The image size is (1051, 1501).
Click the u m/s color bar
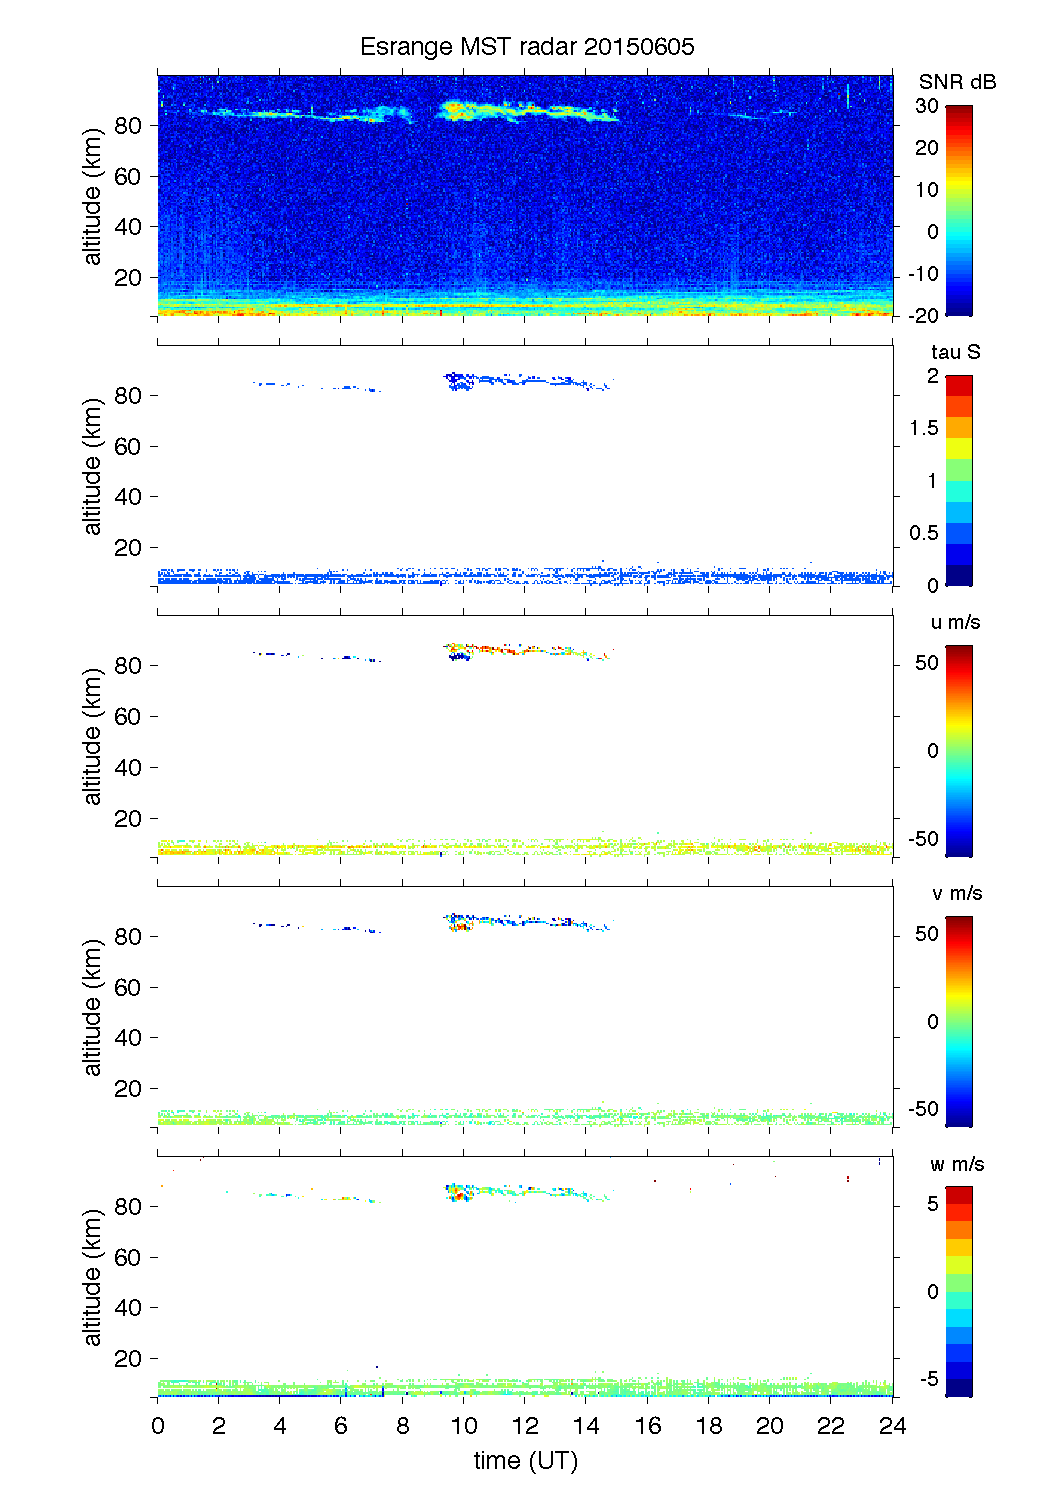click(958, 750)
